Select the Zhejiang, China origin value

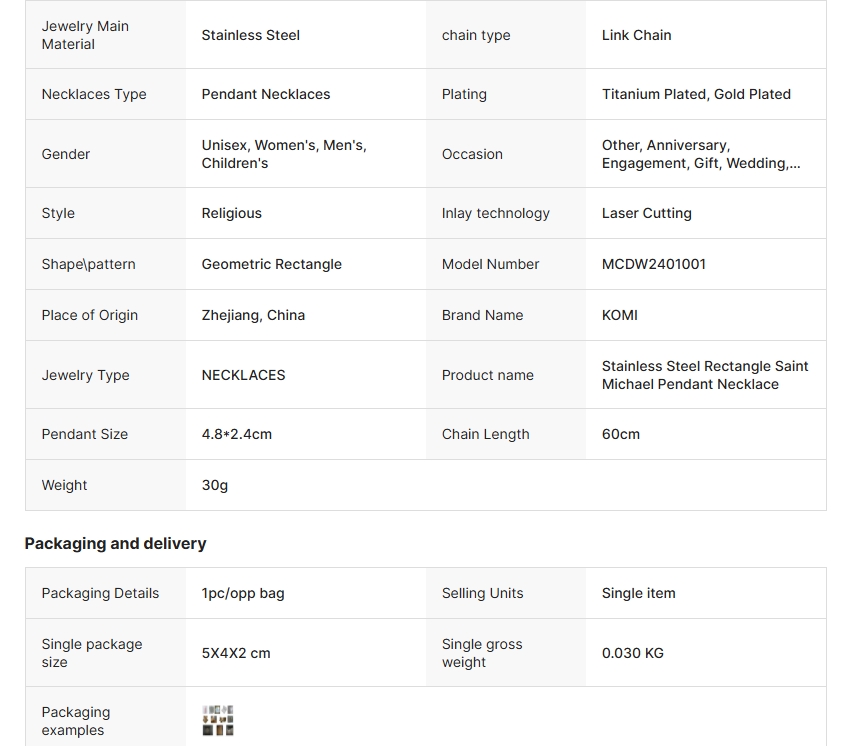coord(253,315)
